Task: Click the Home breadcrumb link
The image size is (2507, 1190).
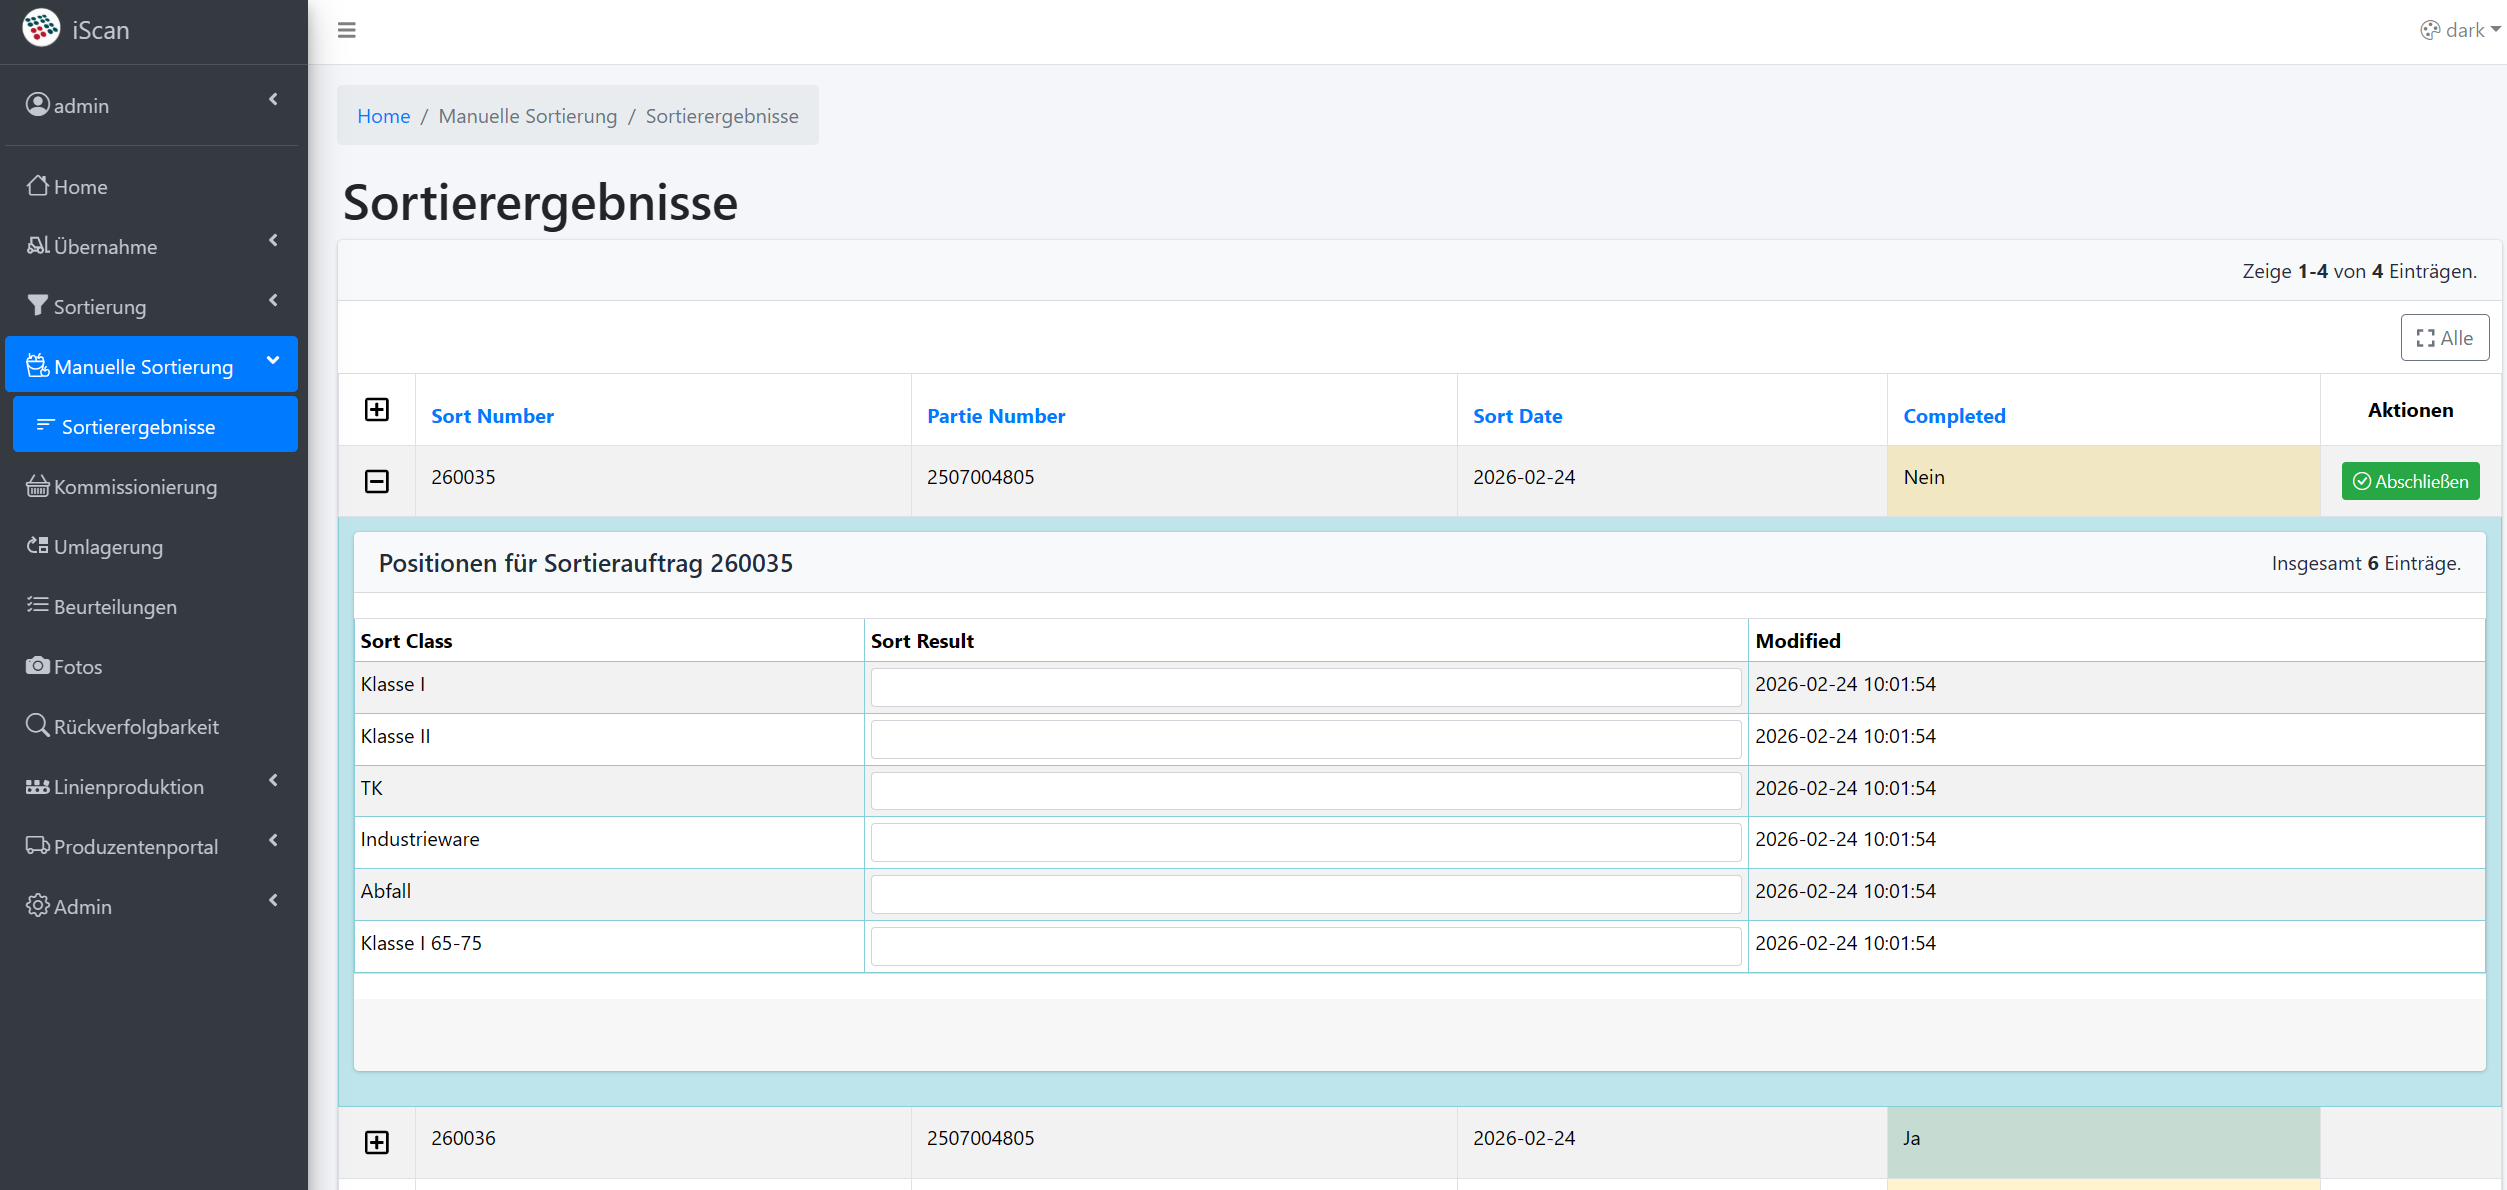Action: tap(383, 116)
